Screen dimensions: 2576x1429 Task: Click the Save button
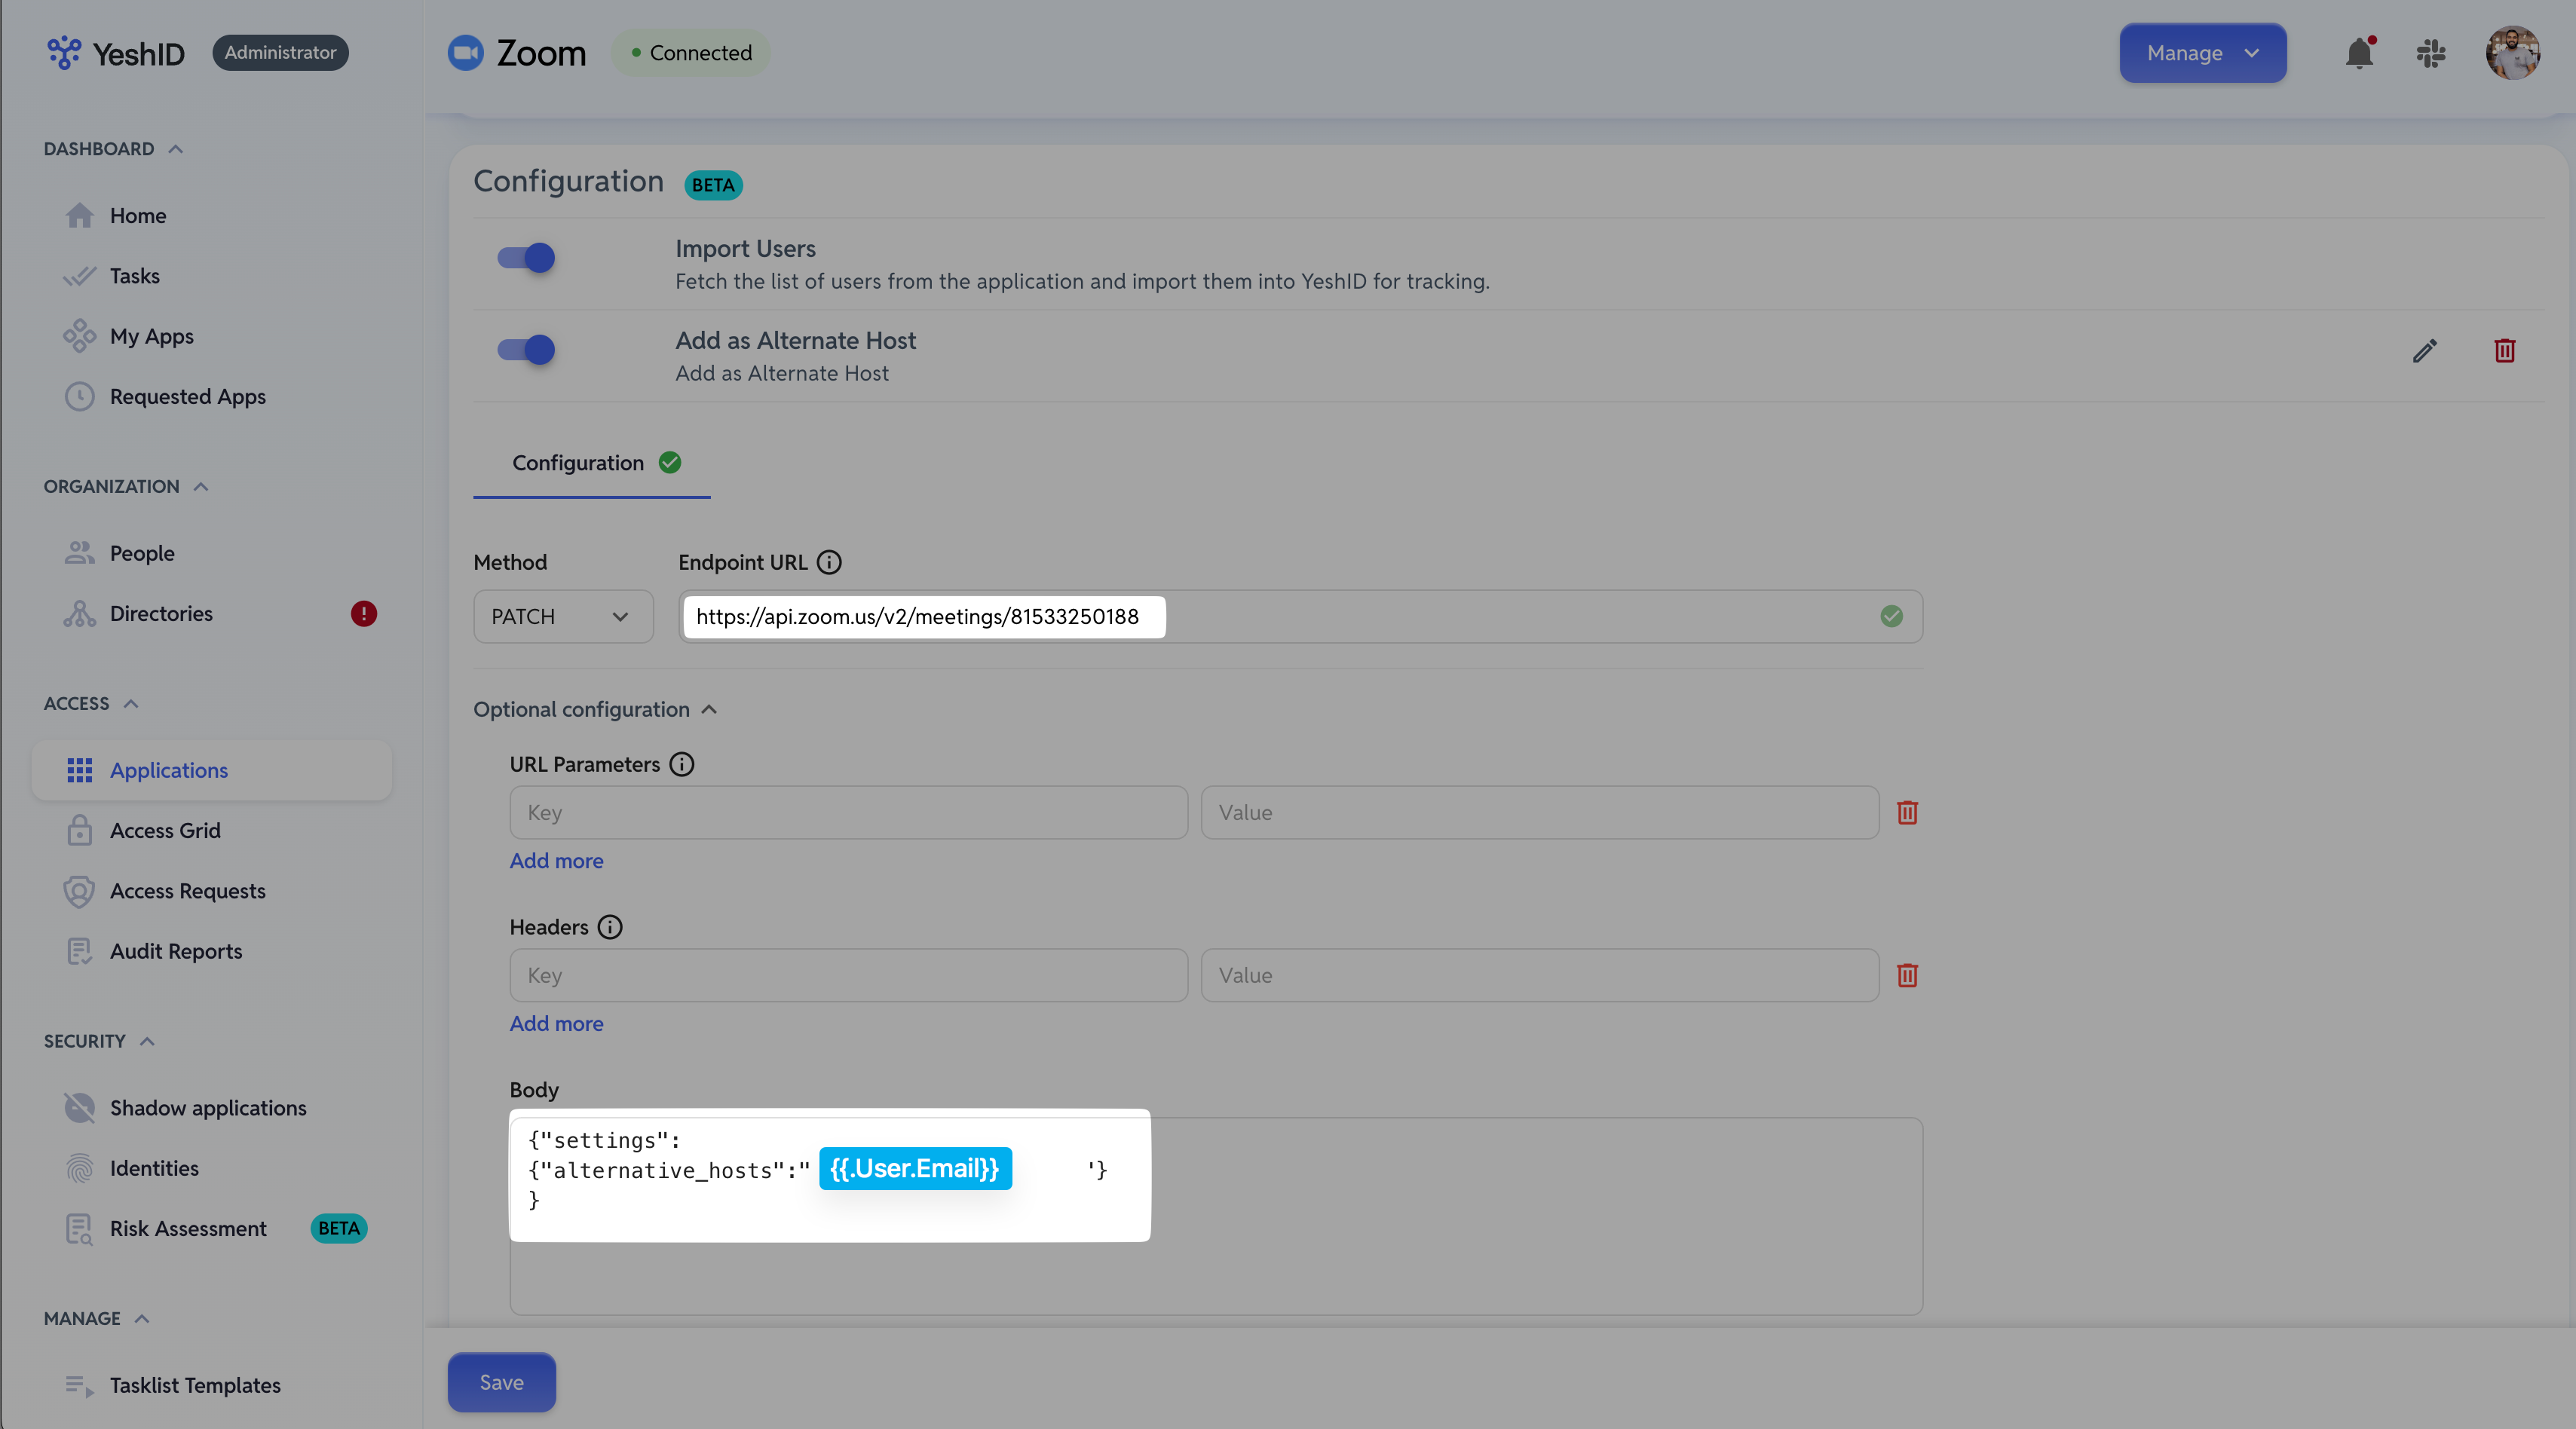tap(501, 1382)
